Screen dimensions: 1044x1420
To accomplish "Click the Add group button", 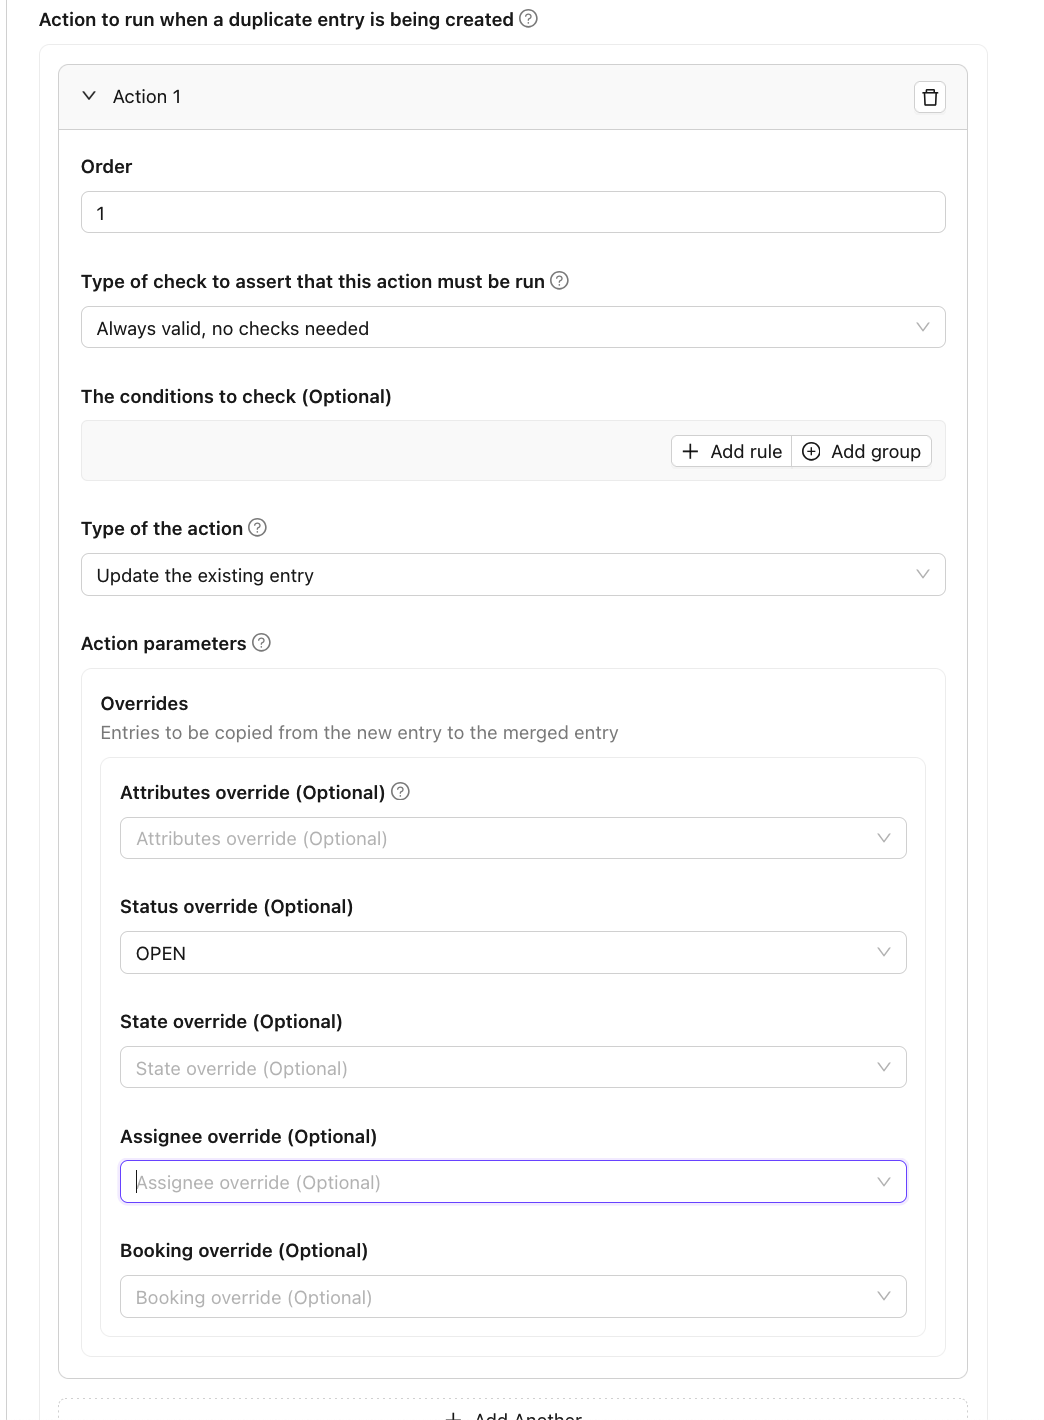I will (x=862, y=451).
